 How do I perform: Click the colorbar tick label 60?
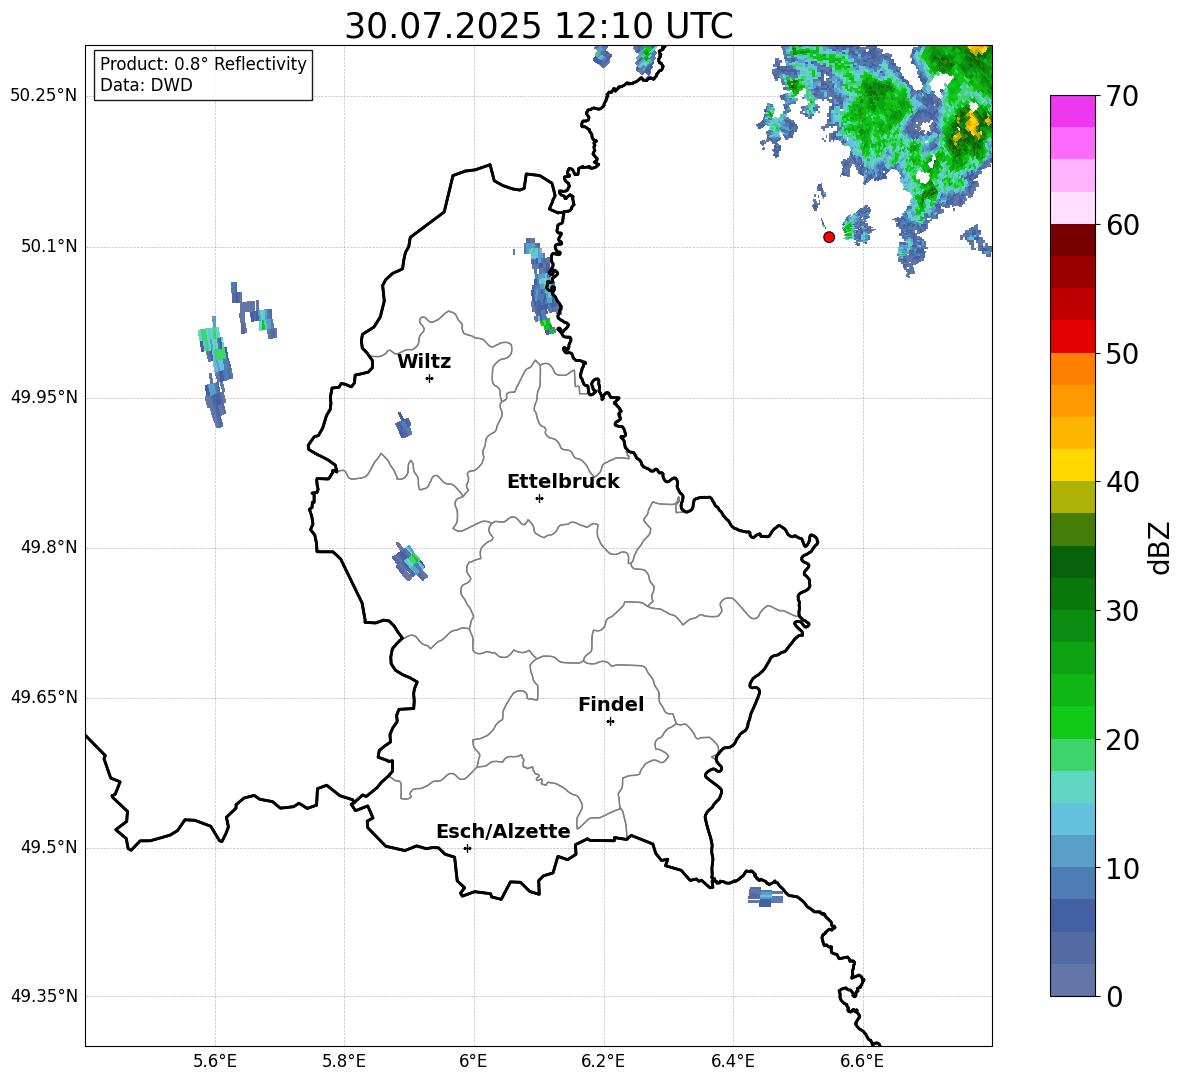(1122, 225)
